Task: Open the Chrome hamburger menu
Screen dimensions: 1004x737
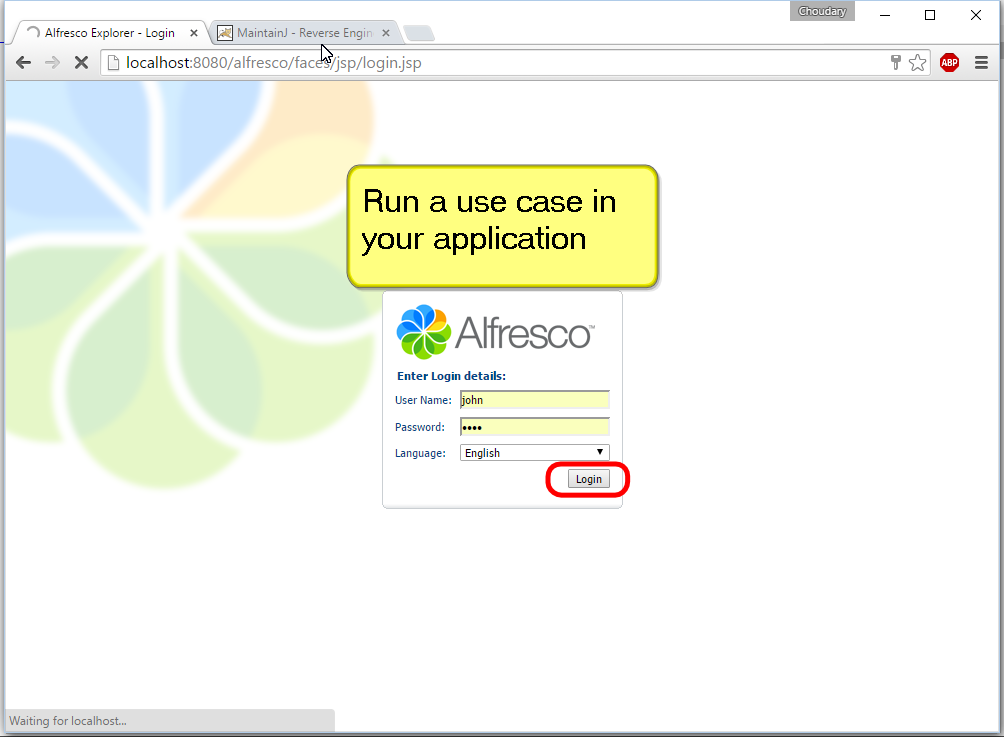Action: (x=981, y=63)
